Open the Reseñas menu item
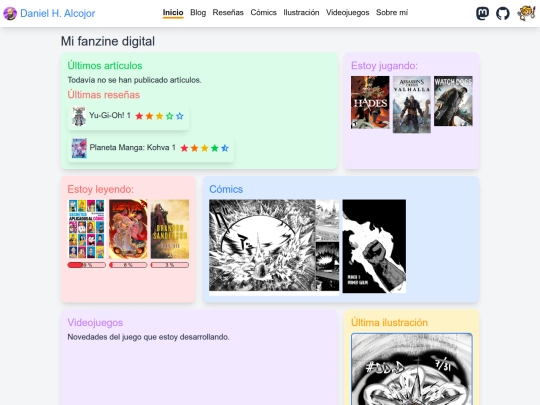 (228, 13)
